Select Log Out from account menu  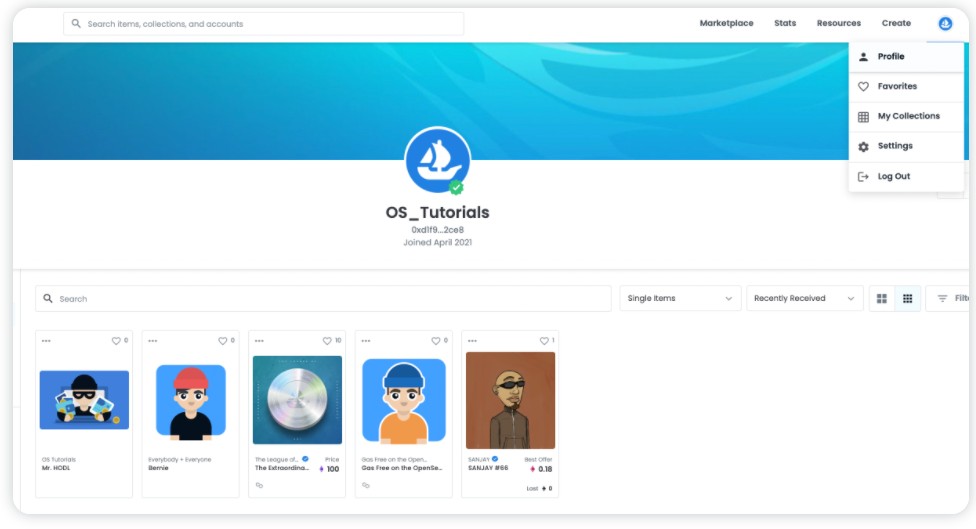[x=906, y=177]
